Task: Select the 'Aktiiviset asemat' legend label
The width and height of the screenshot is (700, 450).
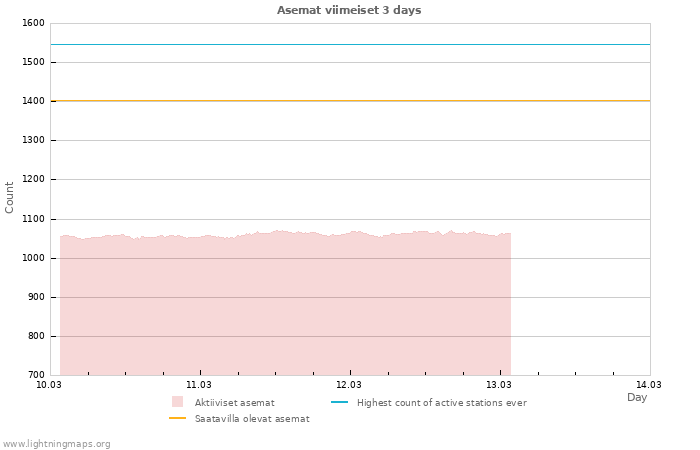Action: coord(234,402)
